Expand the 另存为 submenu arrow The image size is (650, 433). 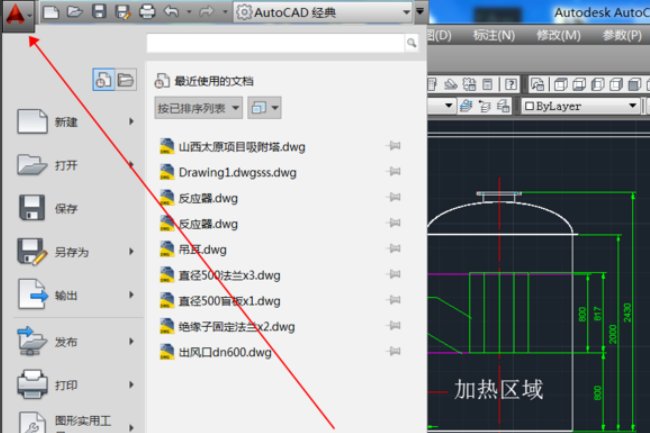(x=131, y=252)
